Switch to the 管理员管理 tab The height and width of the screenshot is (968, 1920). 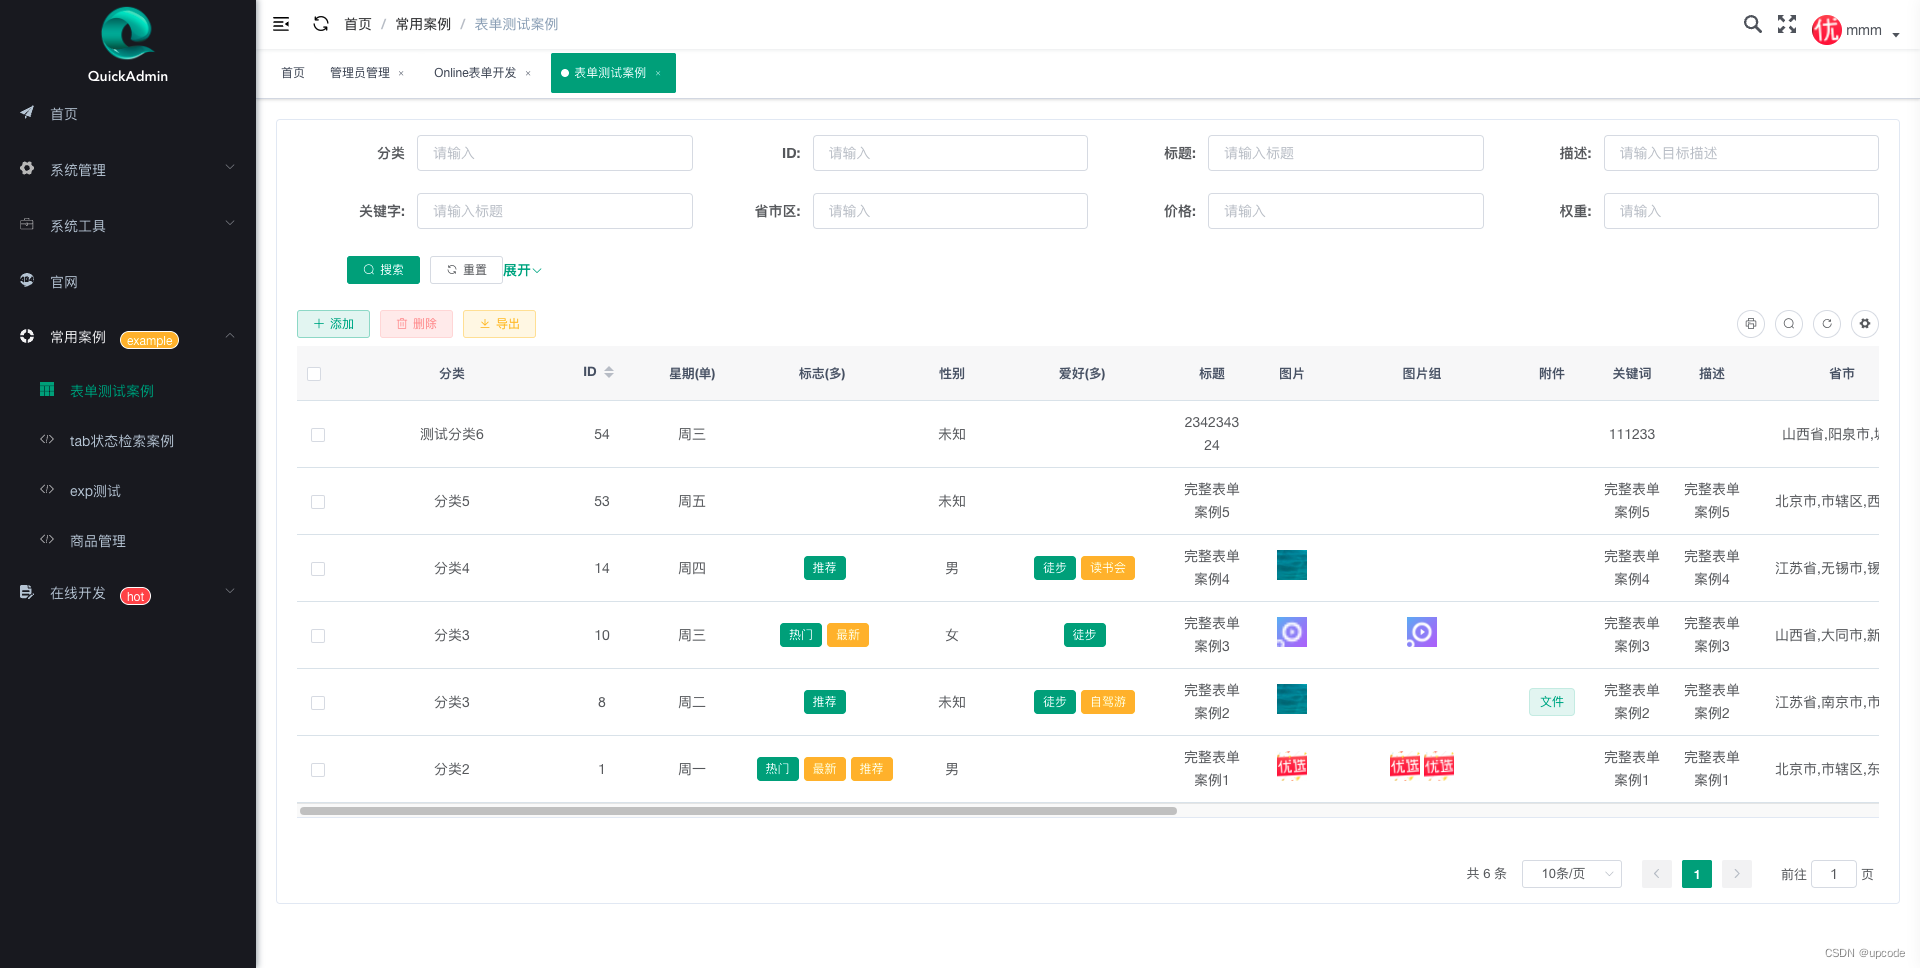pyautogui.click(x=360, y=73)
